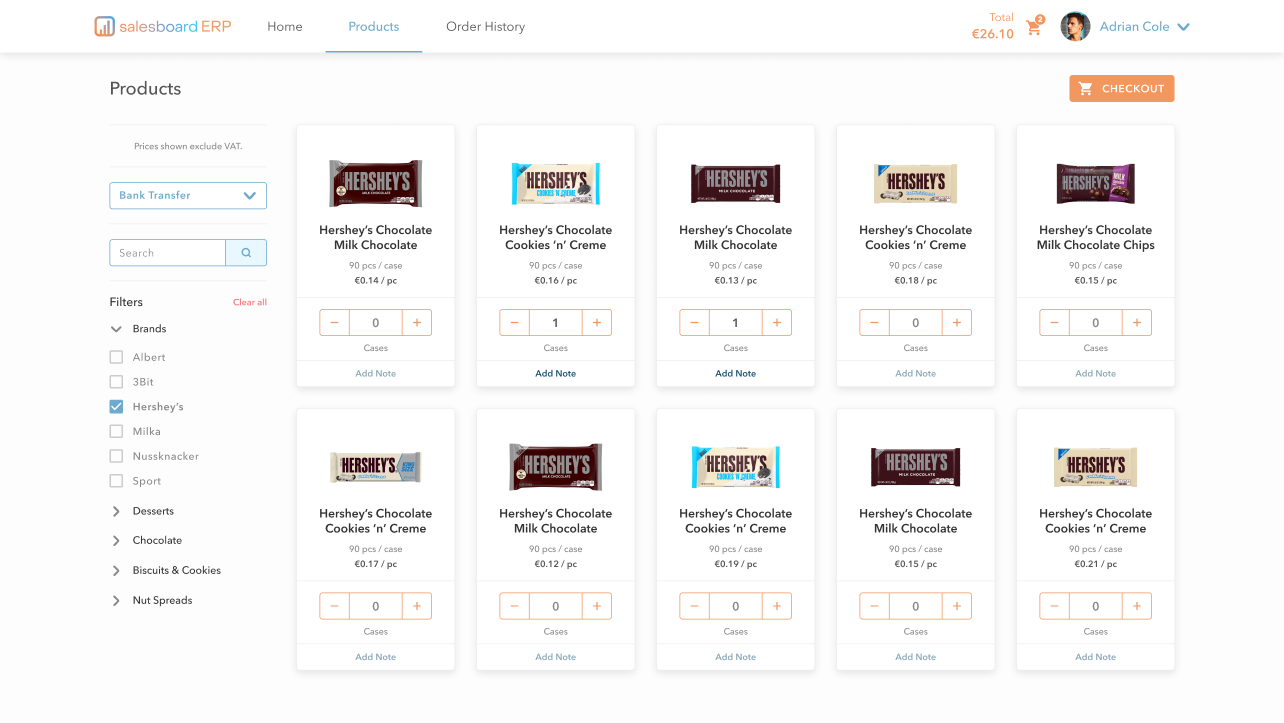The height and width of the screenshot is (723, 1284).
Task: Increase cases for €0.17 Cookies 'n' Creme
Action: [x=417, y=606]
